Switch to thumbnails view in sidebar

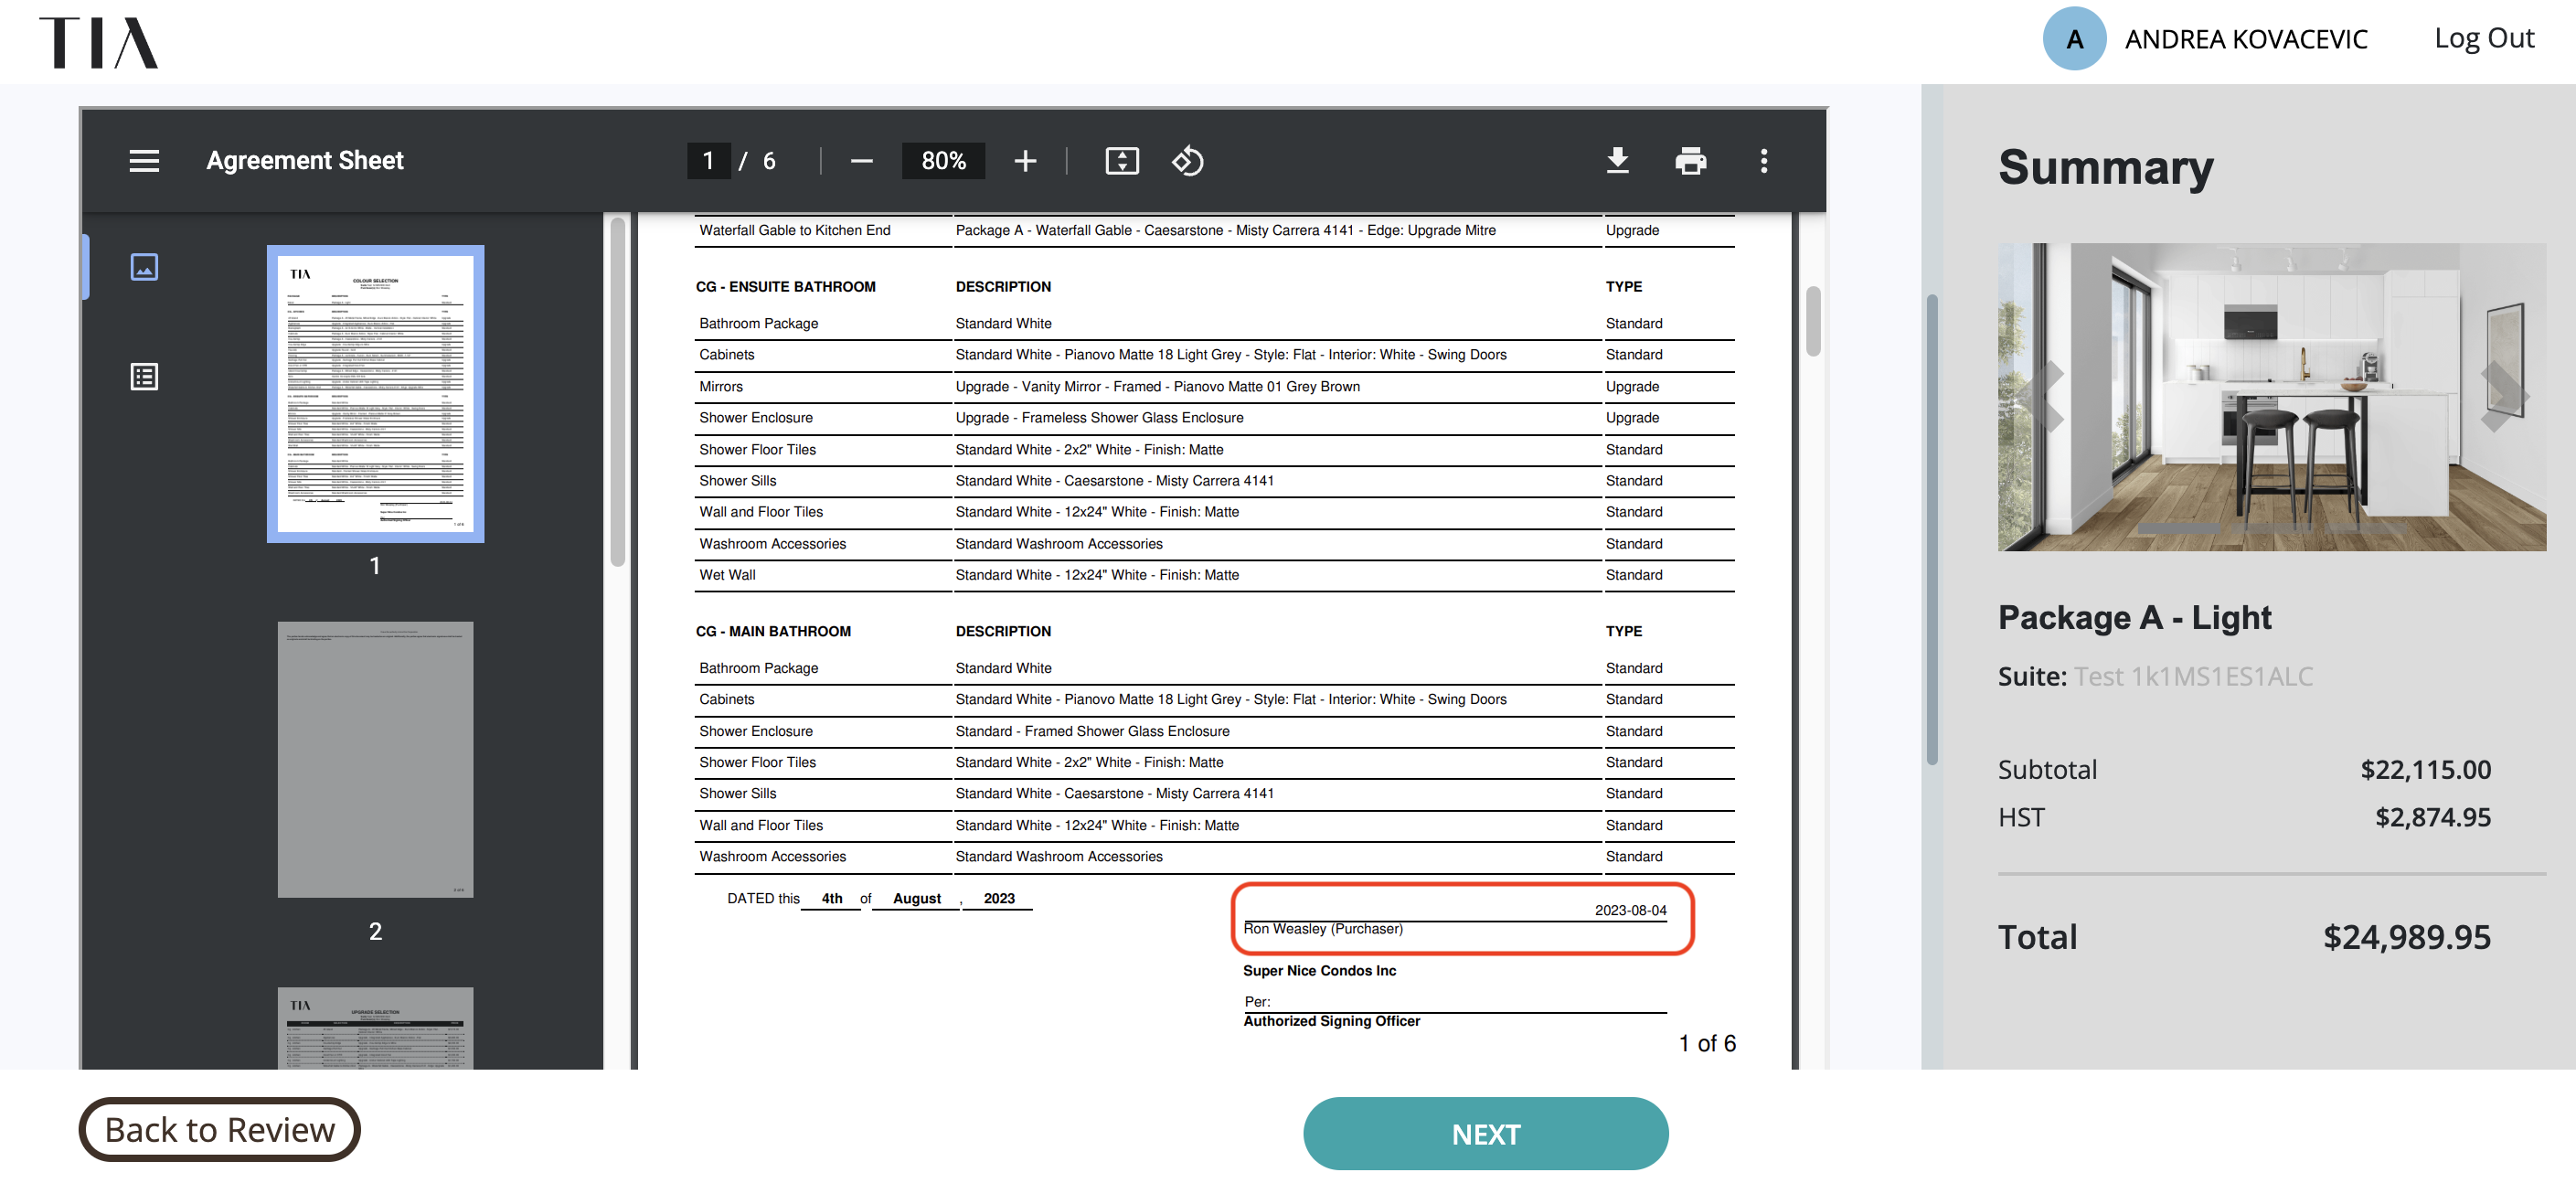144,267
